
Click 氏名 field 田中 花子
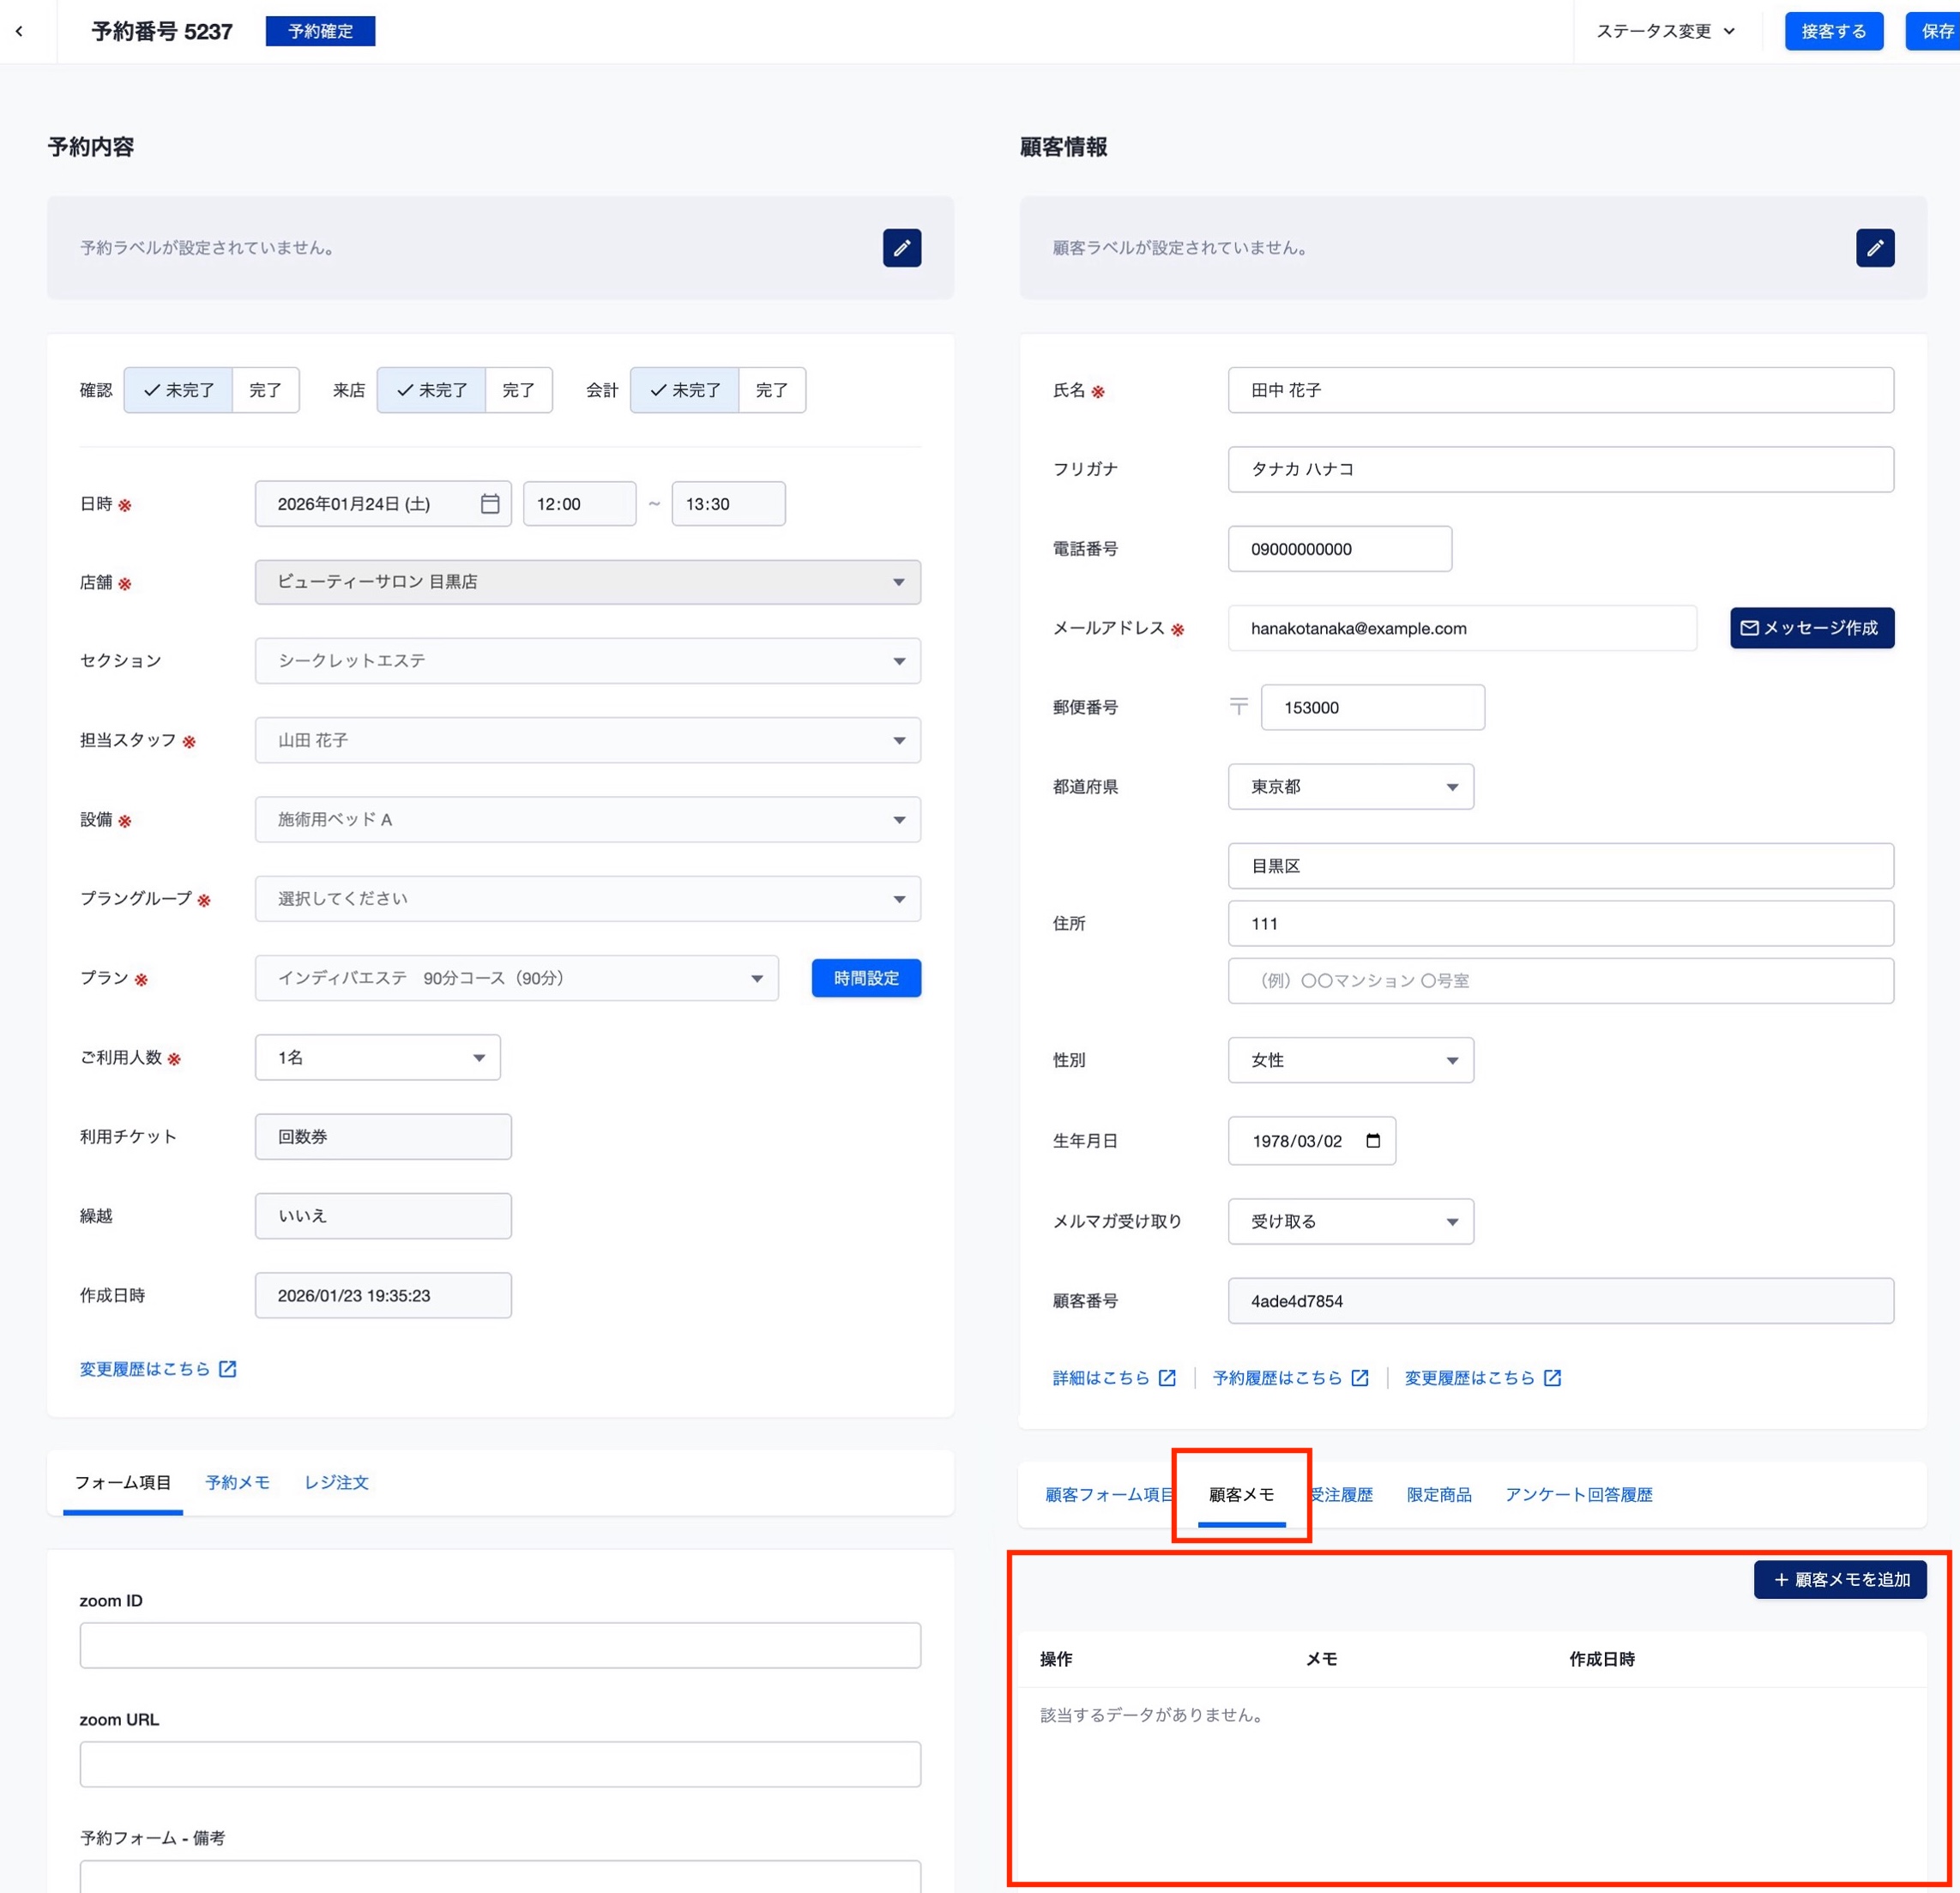click(1560, 390)
